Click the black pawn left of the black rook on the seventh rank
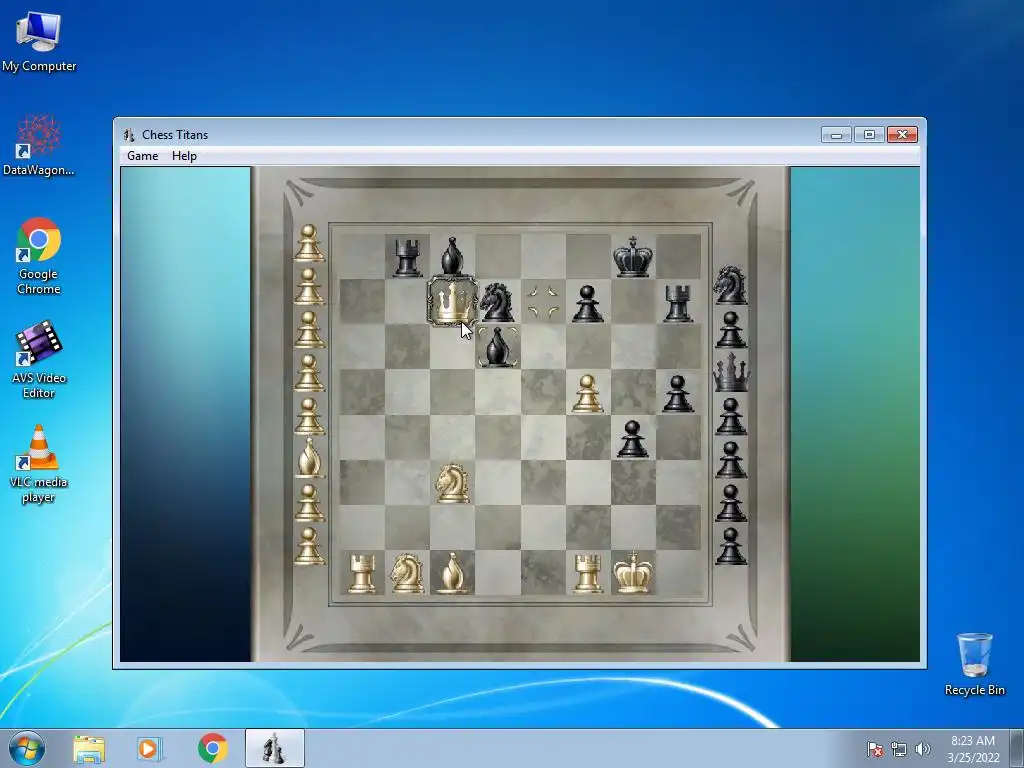 tap(588, 304)
